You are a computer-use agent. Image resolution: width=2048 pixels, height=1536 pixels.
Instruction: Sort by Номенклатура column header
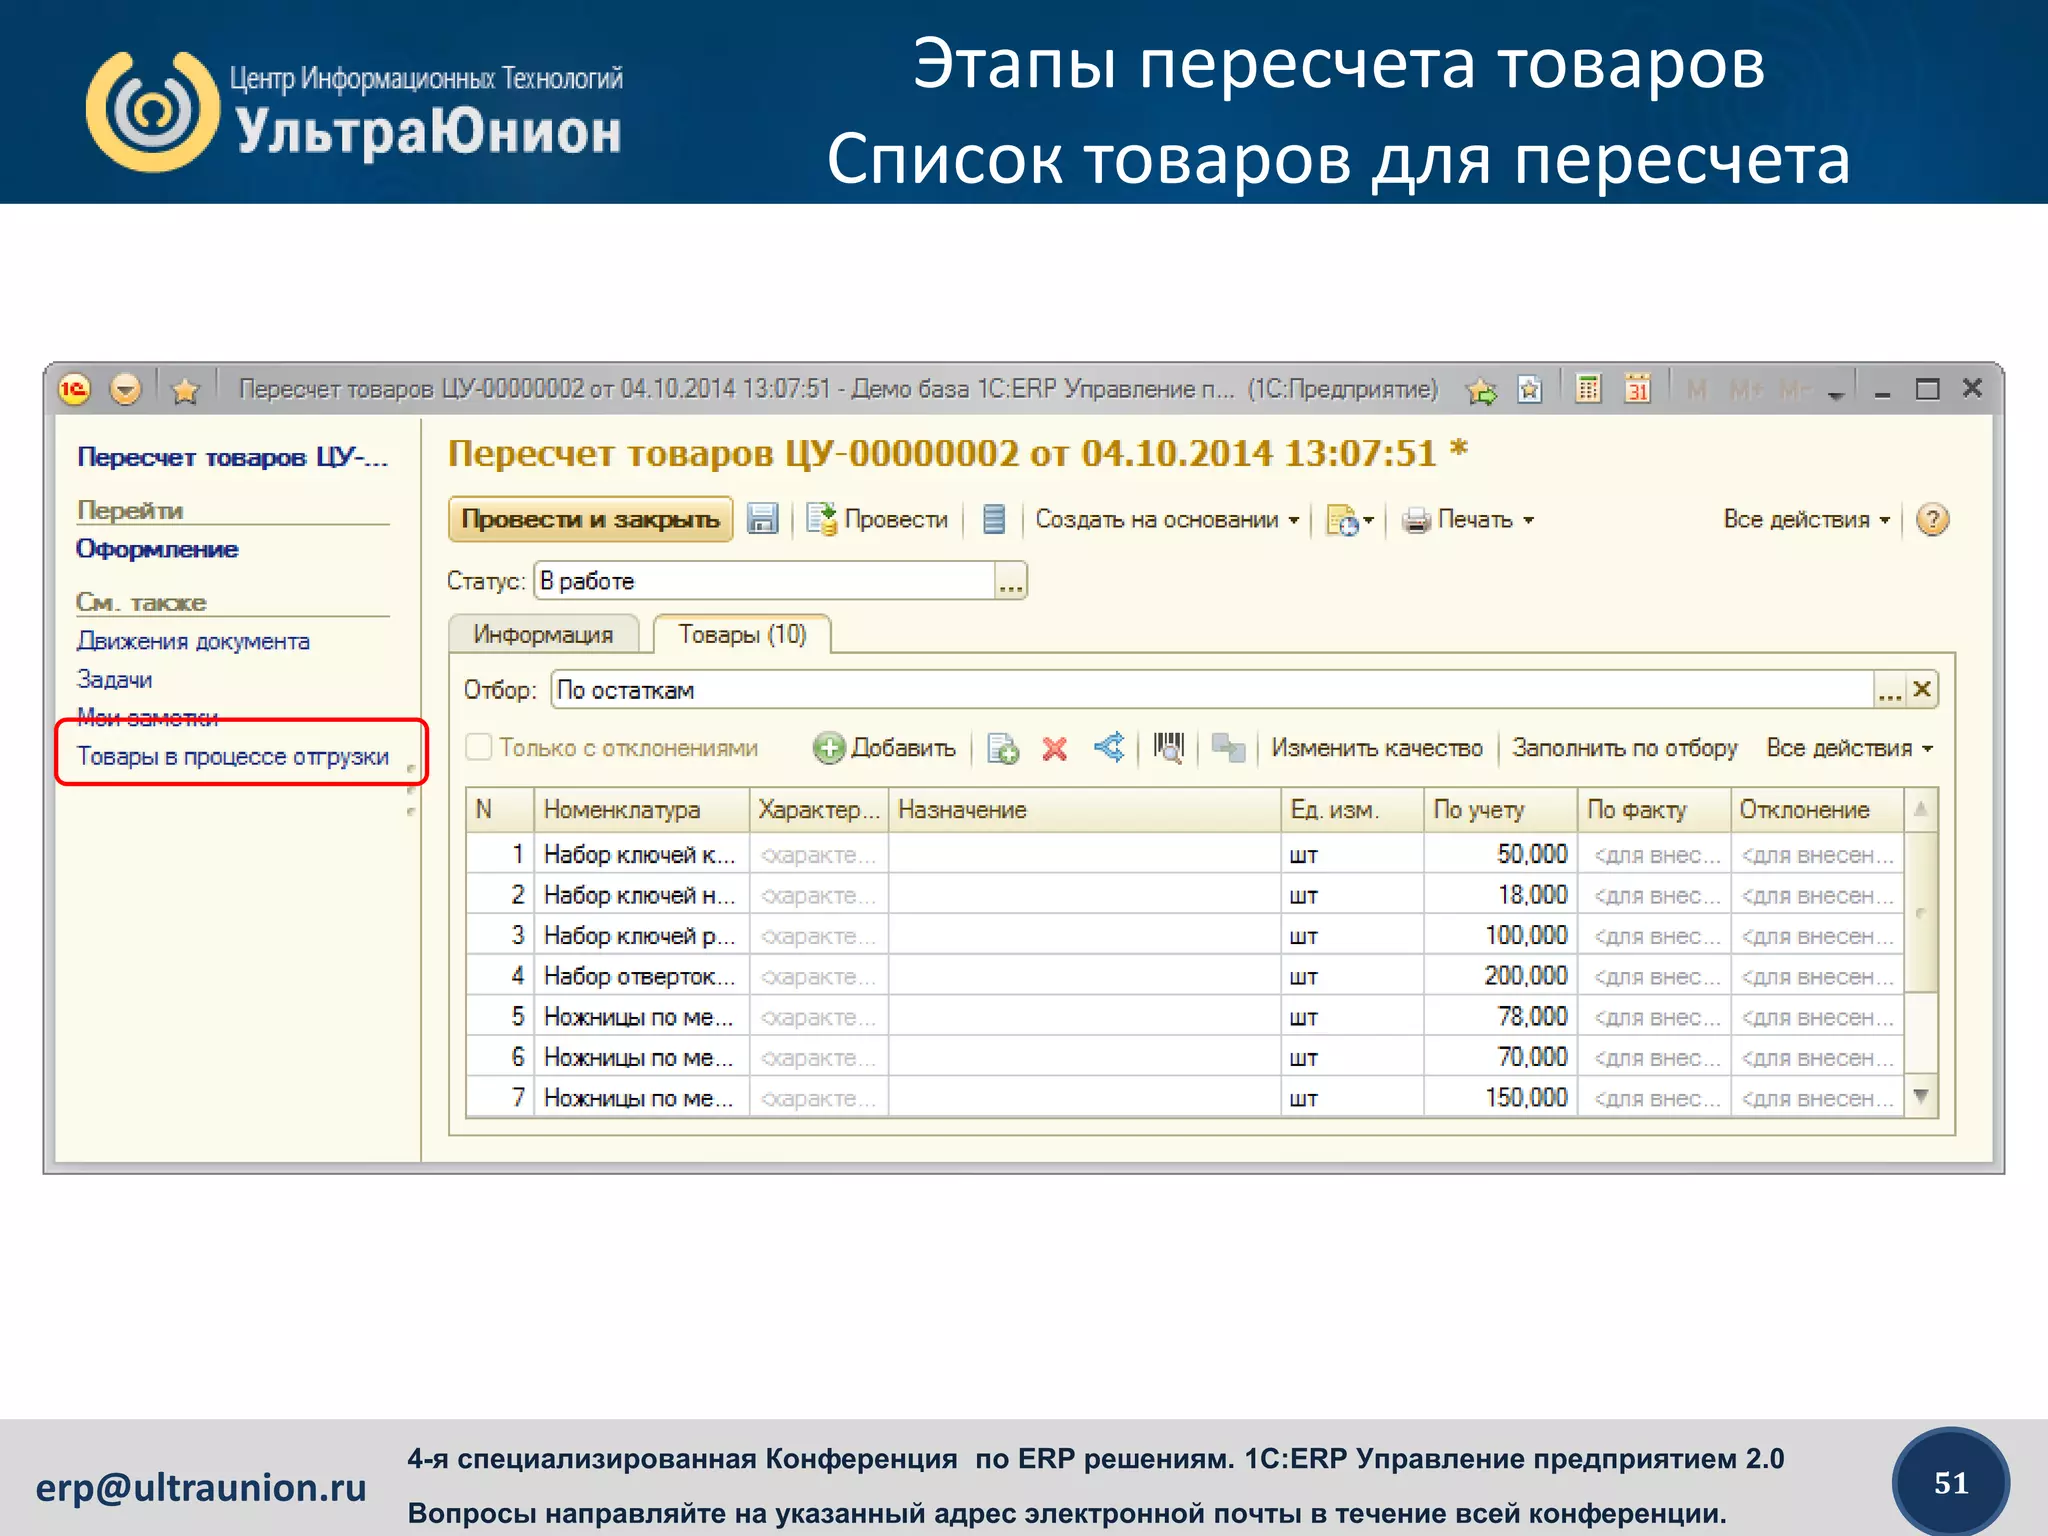641,810
